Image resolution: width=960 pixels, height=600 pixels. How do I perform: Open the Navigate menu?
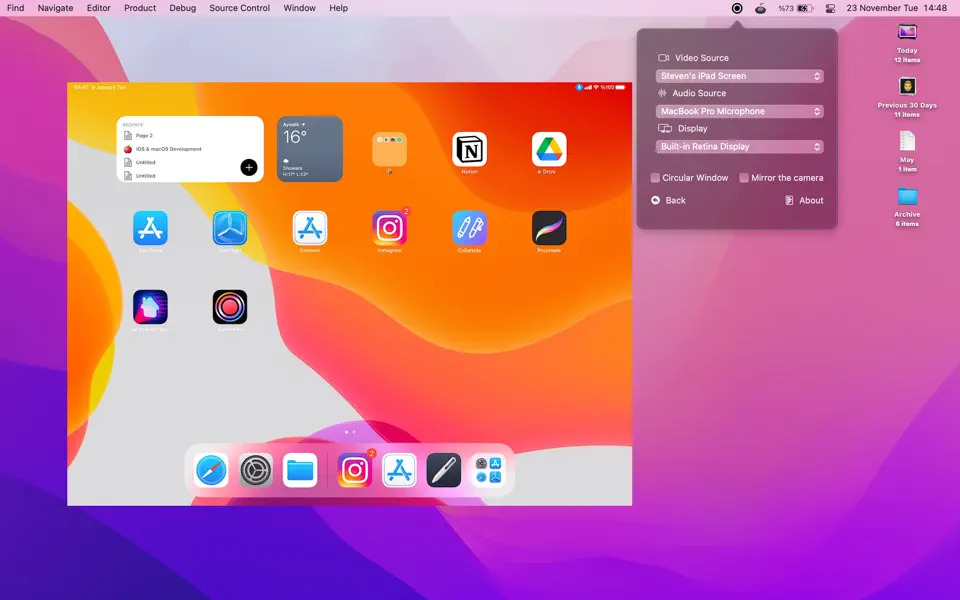click(55, 8)
